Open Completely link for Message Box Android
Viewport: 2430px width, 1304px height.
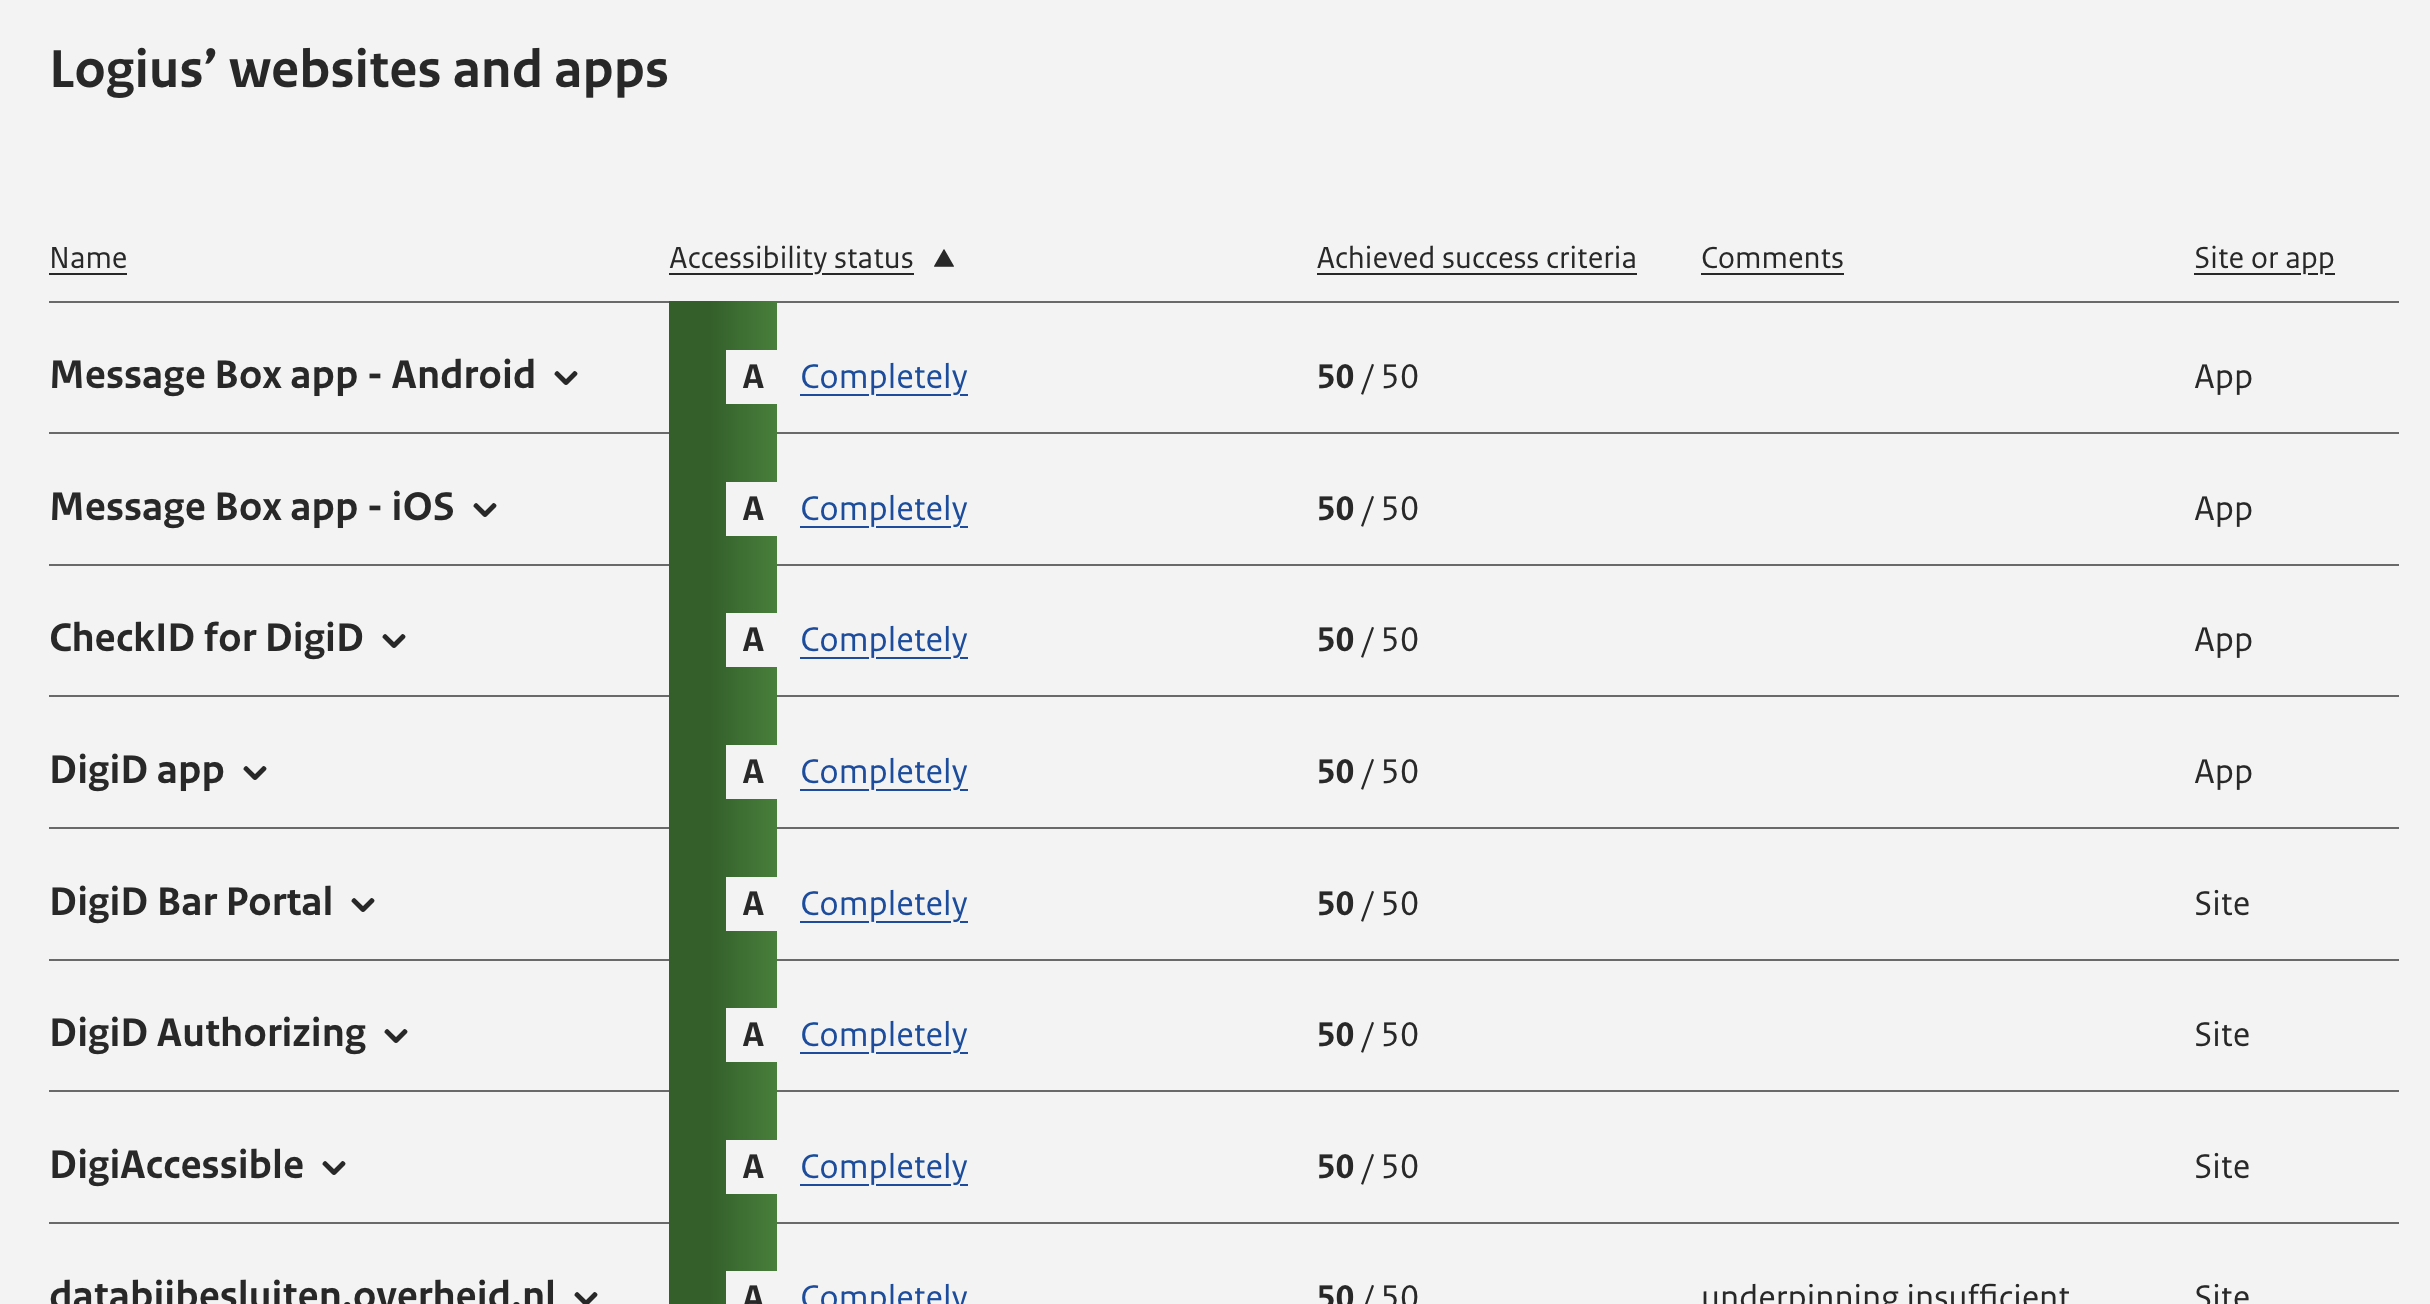(884, 377)
